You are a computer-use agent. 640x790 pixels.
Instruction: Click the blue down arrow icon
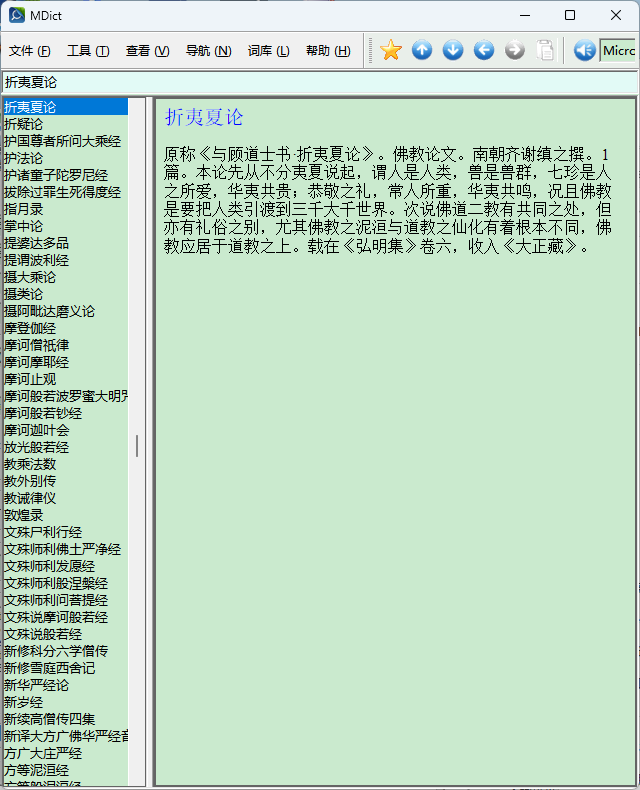(x=453, y=51)
